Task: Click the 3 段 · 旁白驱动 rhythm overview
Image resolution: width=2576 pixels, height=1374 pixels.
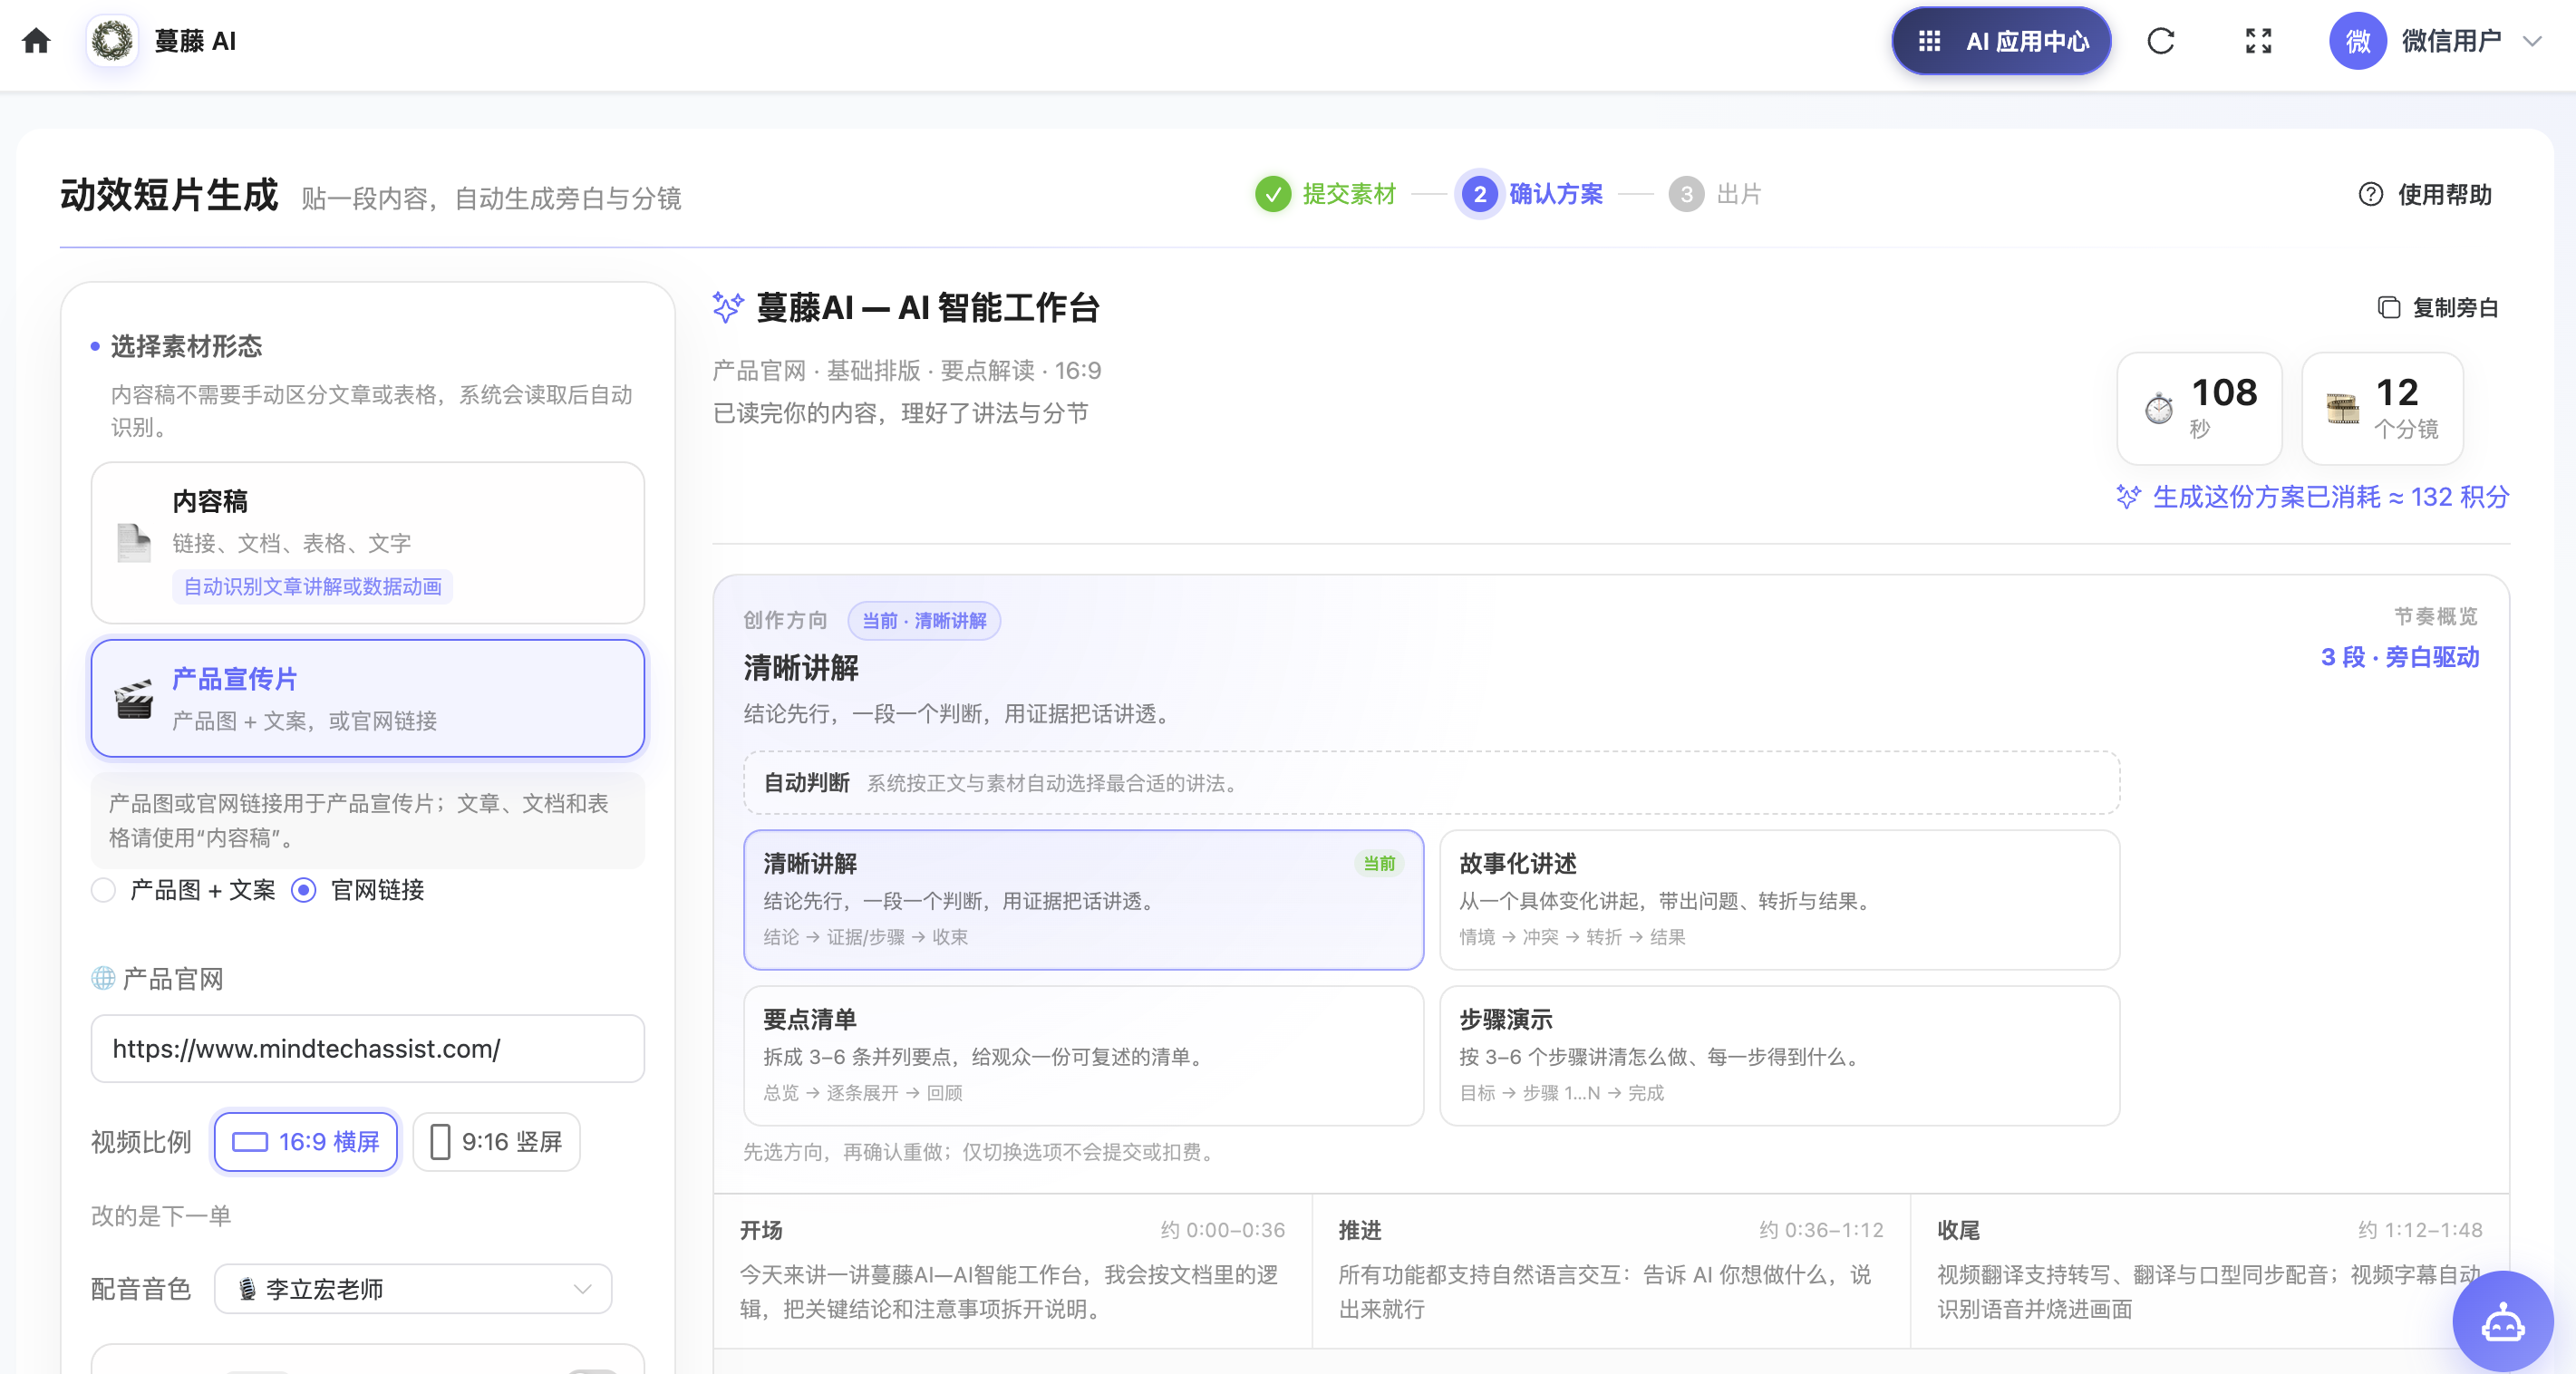Action: coord(2400,657)
